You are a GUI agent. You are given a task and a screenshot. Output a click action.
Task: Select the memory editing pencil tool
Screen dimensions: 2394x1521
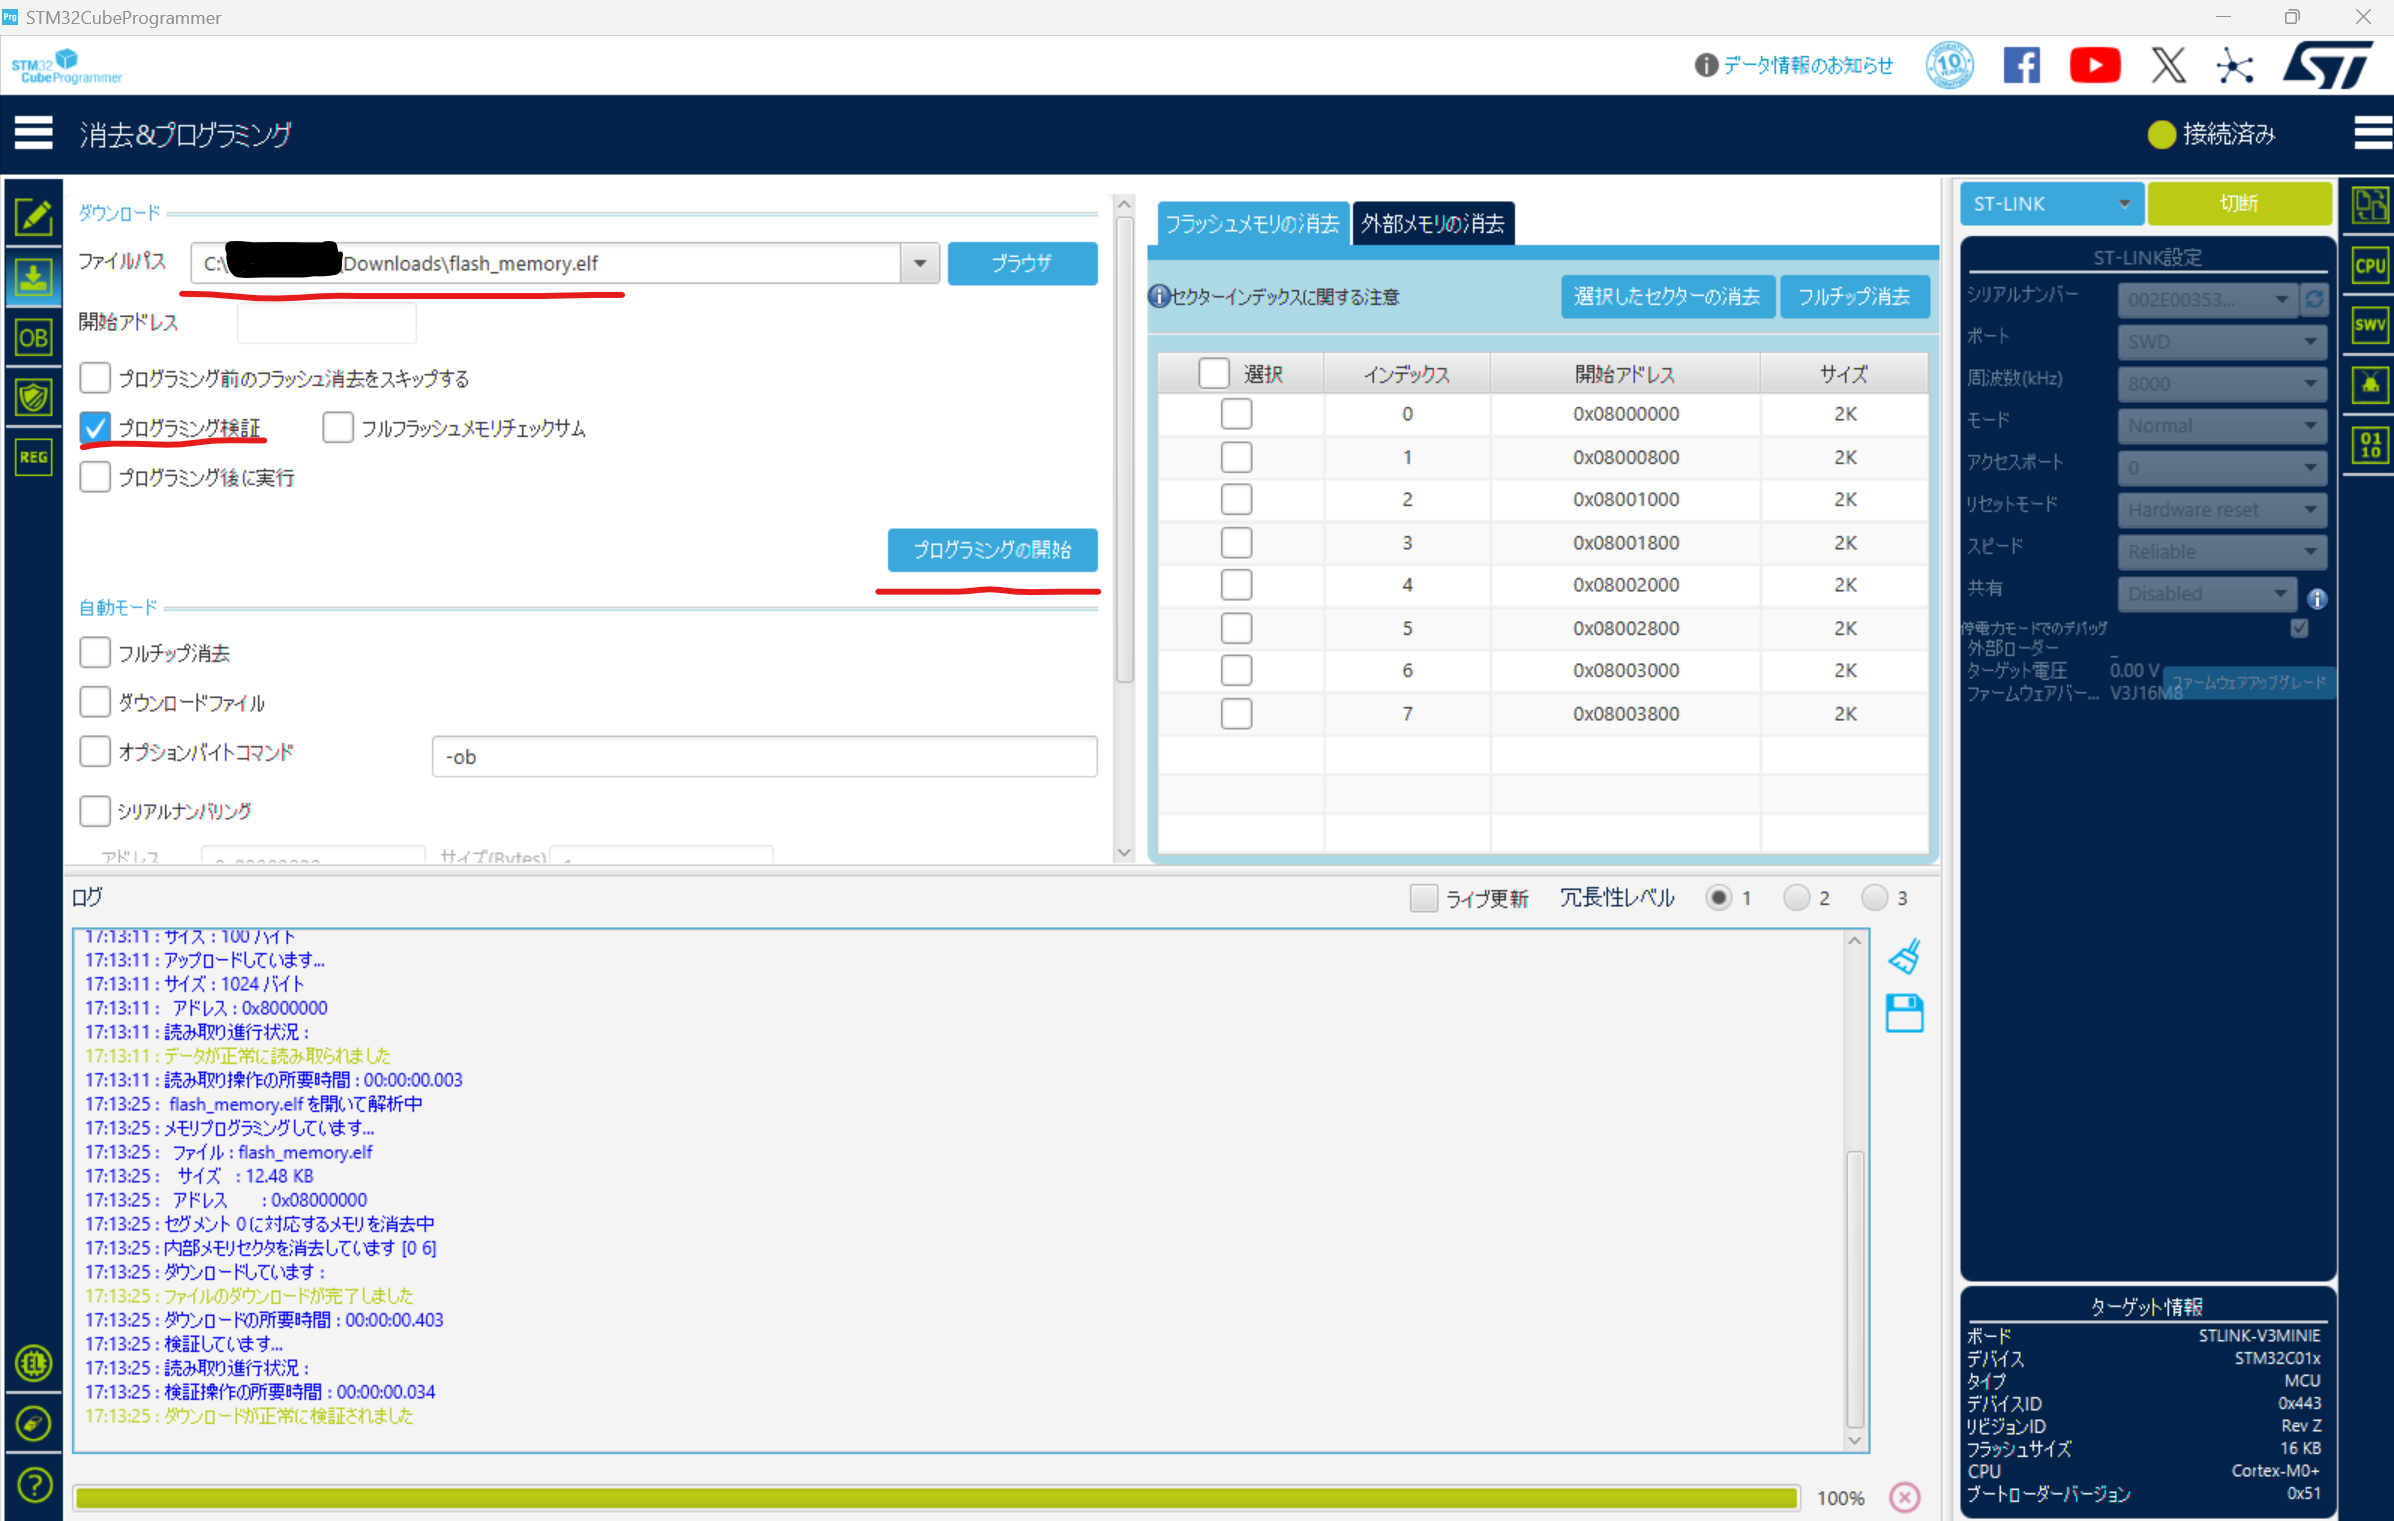(34, 217)
